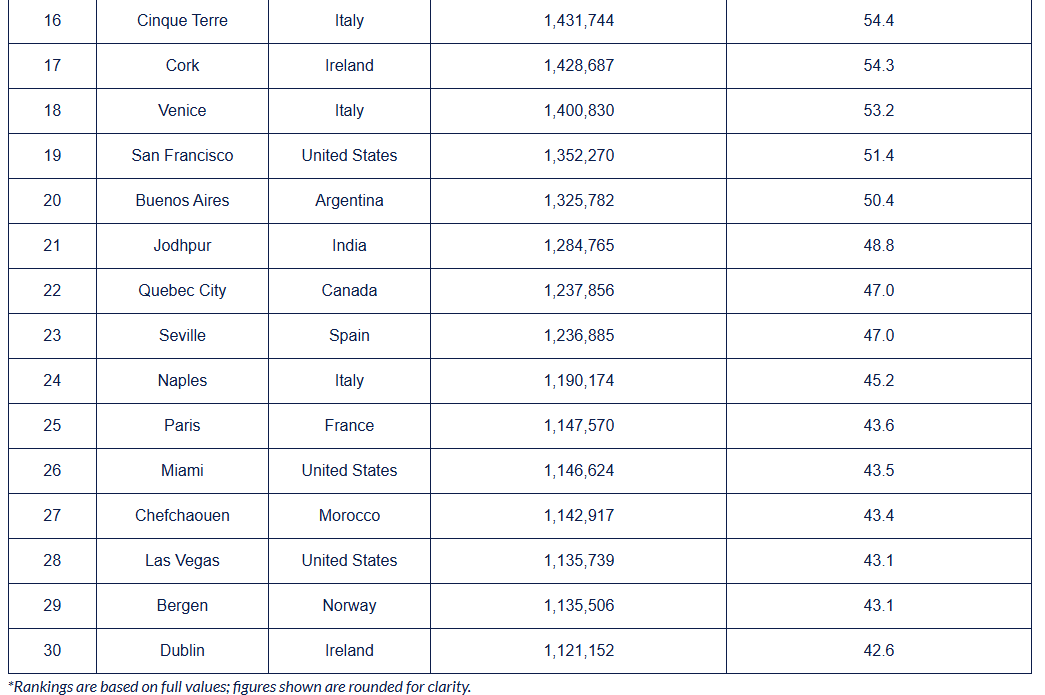The height and width of the screenshot is (695, 1045).
Task: Click the Buenos Aires city cell
Action: point(182,200)
